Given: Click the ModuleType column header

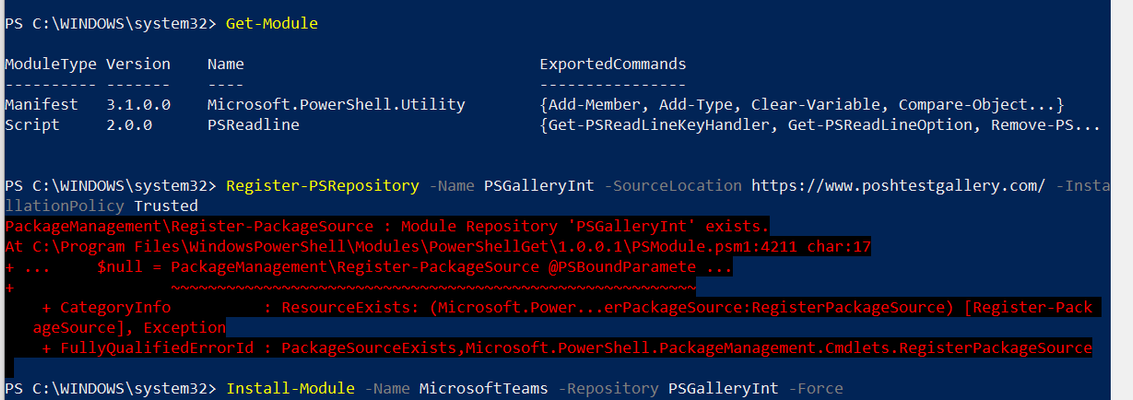Looking at the screenshot, I should 51,64.
